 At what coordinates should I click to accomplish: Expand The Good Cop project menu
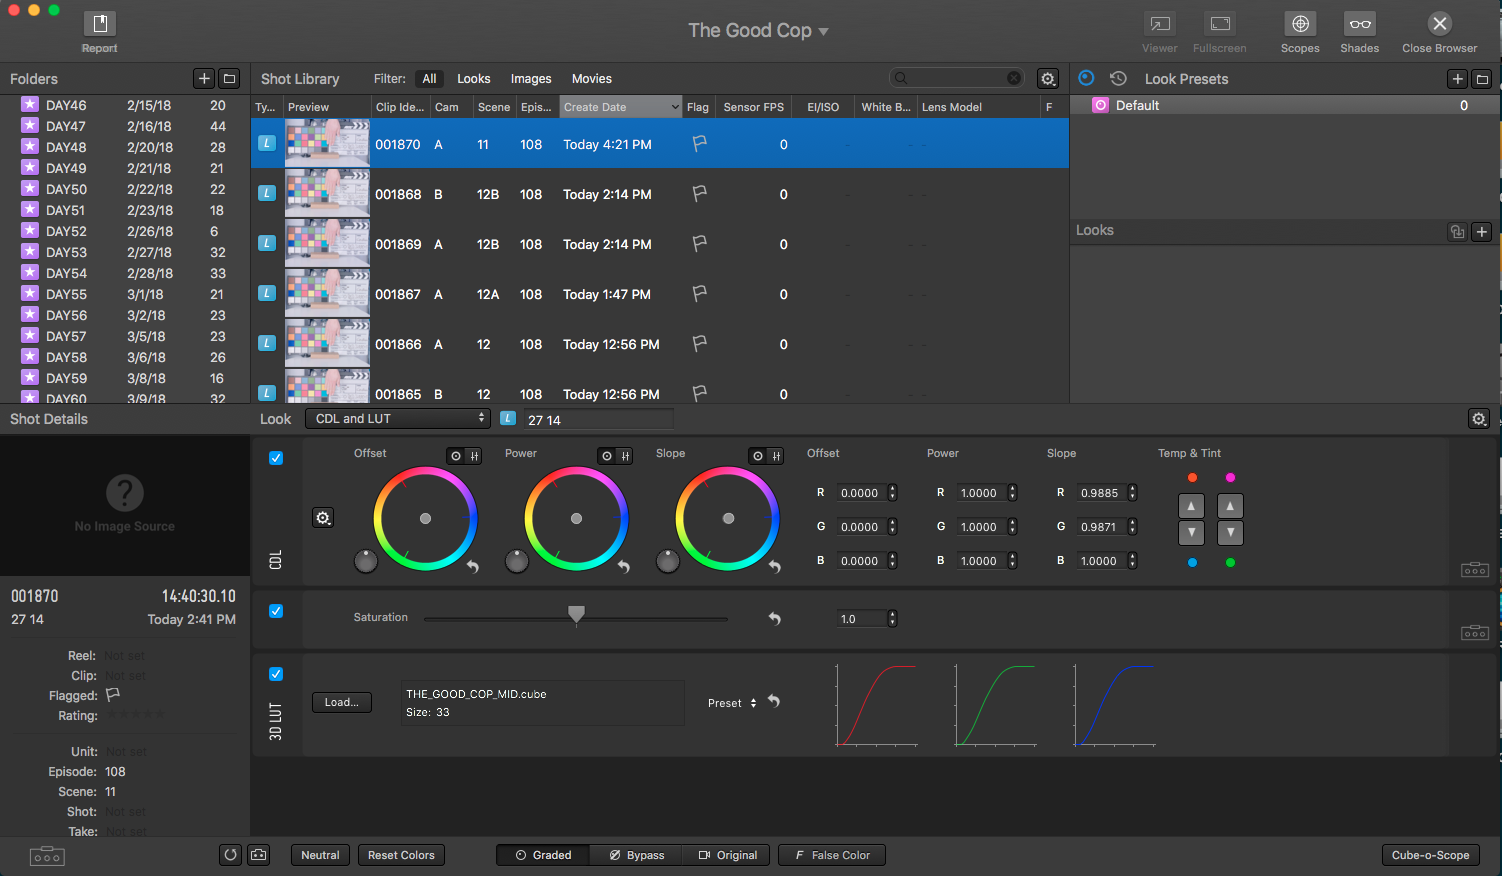click(758, 31)
